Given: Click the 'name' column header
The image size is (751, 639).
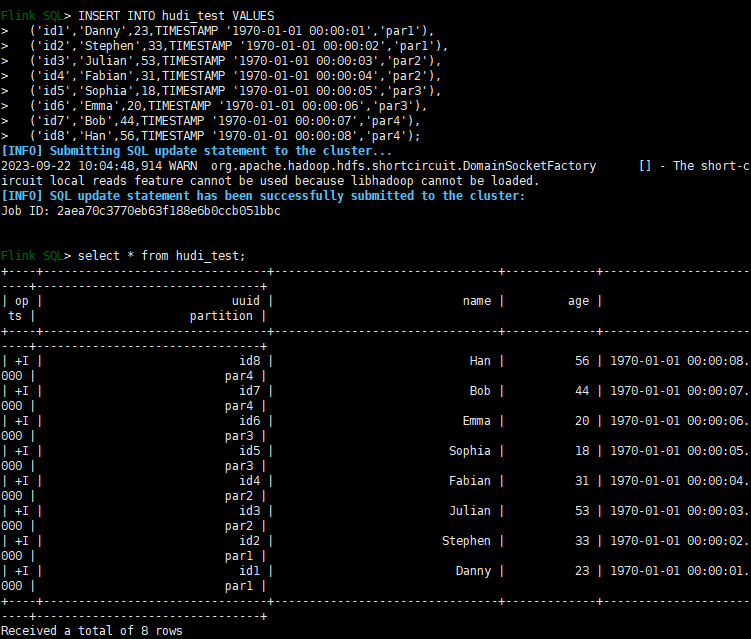Looking at the screenshot, I should [477, 301].
